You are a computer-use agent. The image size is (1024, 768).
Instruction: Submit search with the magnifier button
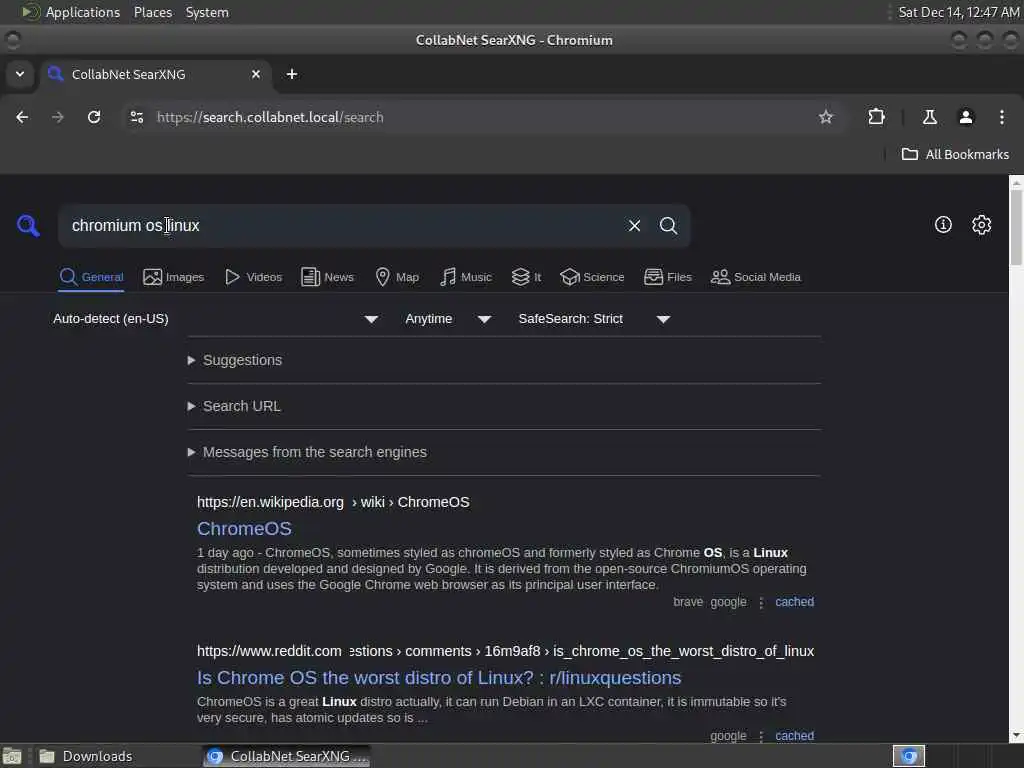pos(668,225)
